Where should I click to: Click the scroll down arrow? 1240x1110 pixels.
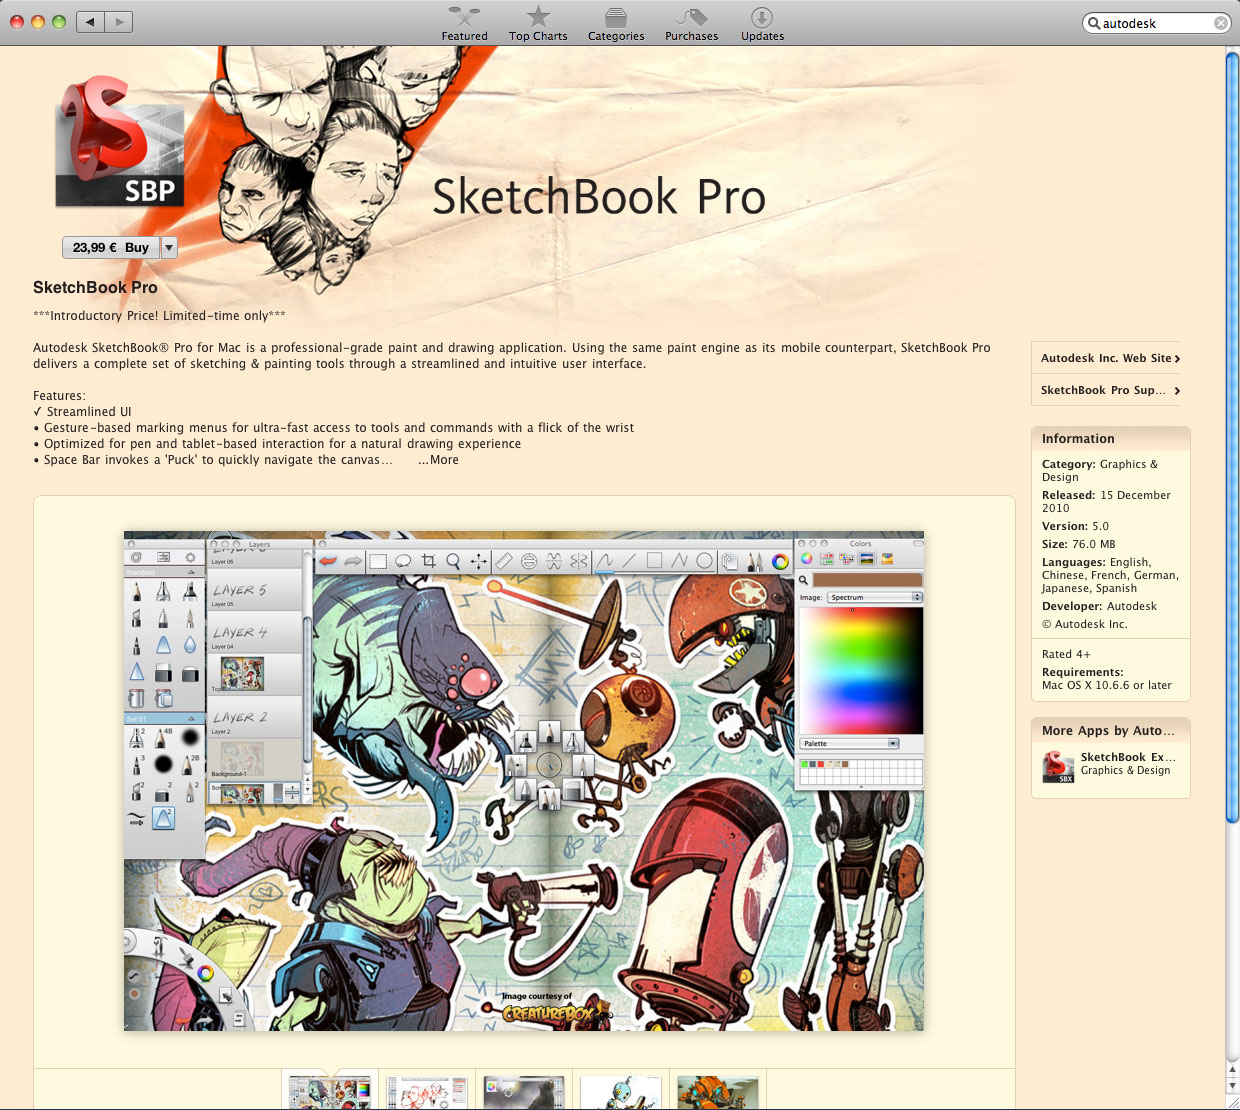pyautogui.click(x=1232, y=1087)
